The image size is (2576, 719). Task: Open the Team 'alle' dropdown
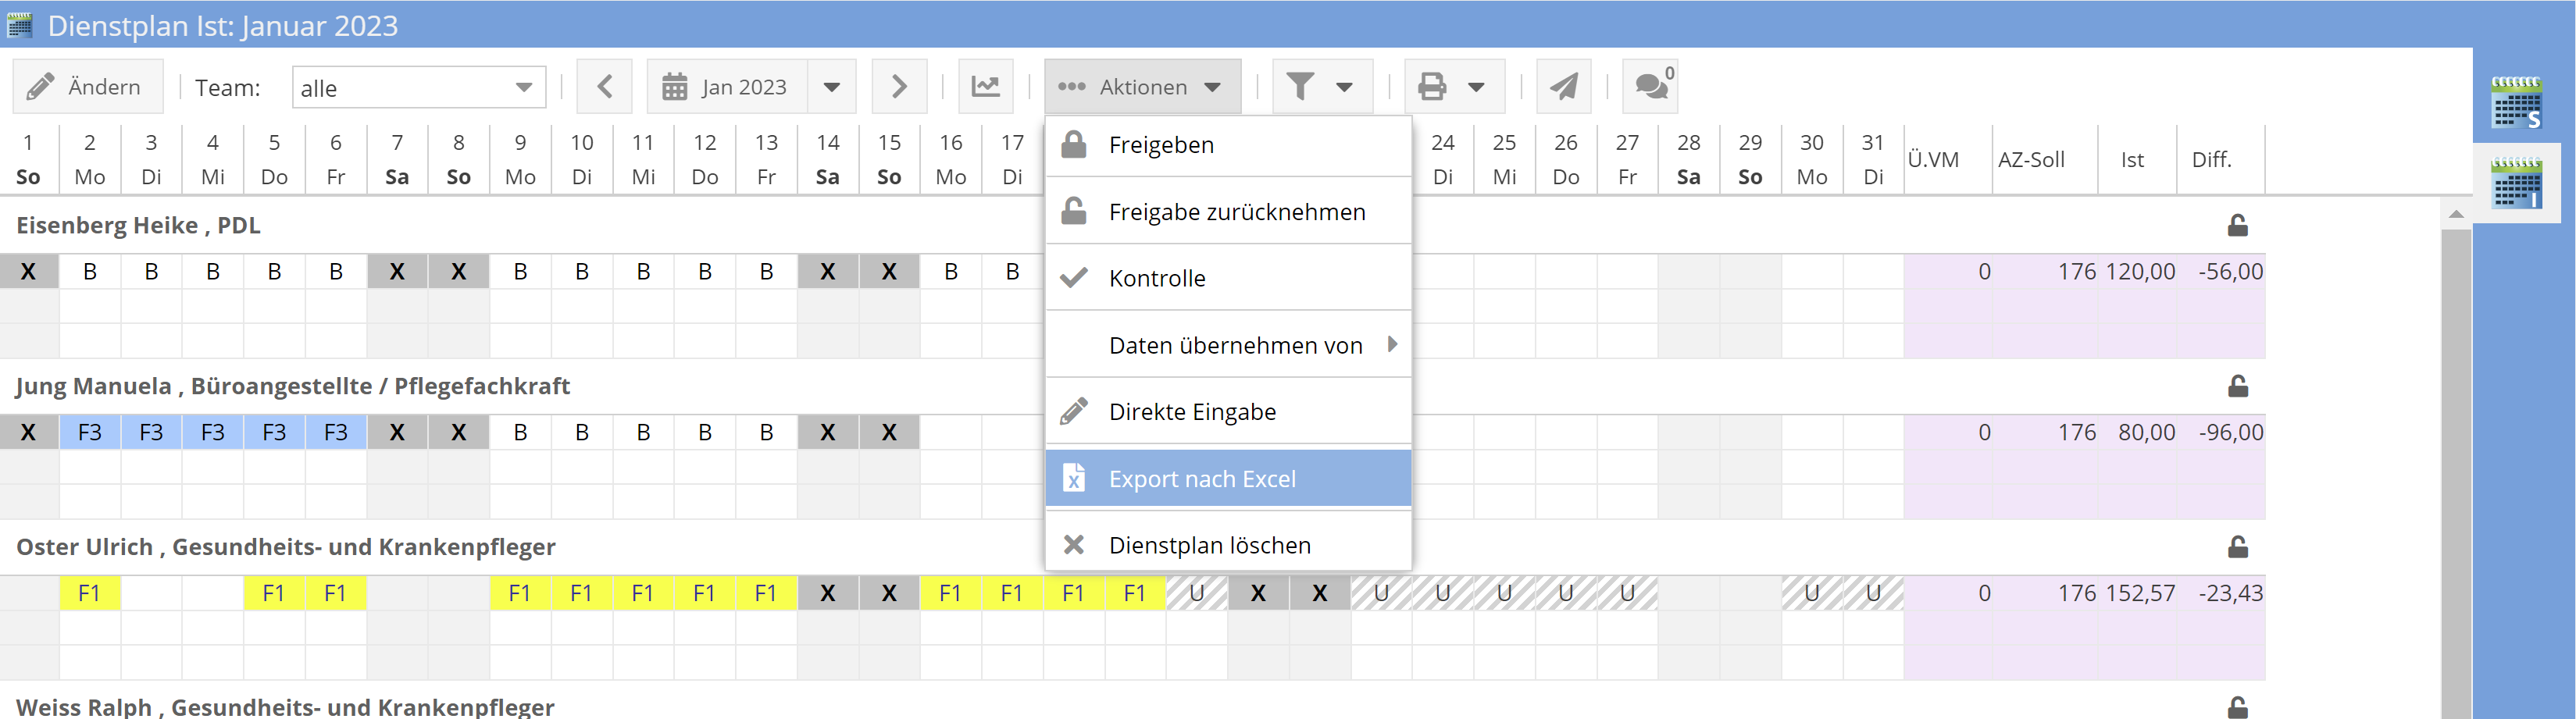(417, 87)
